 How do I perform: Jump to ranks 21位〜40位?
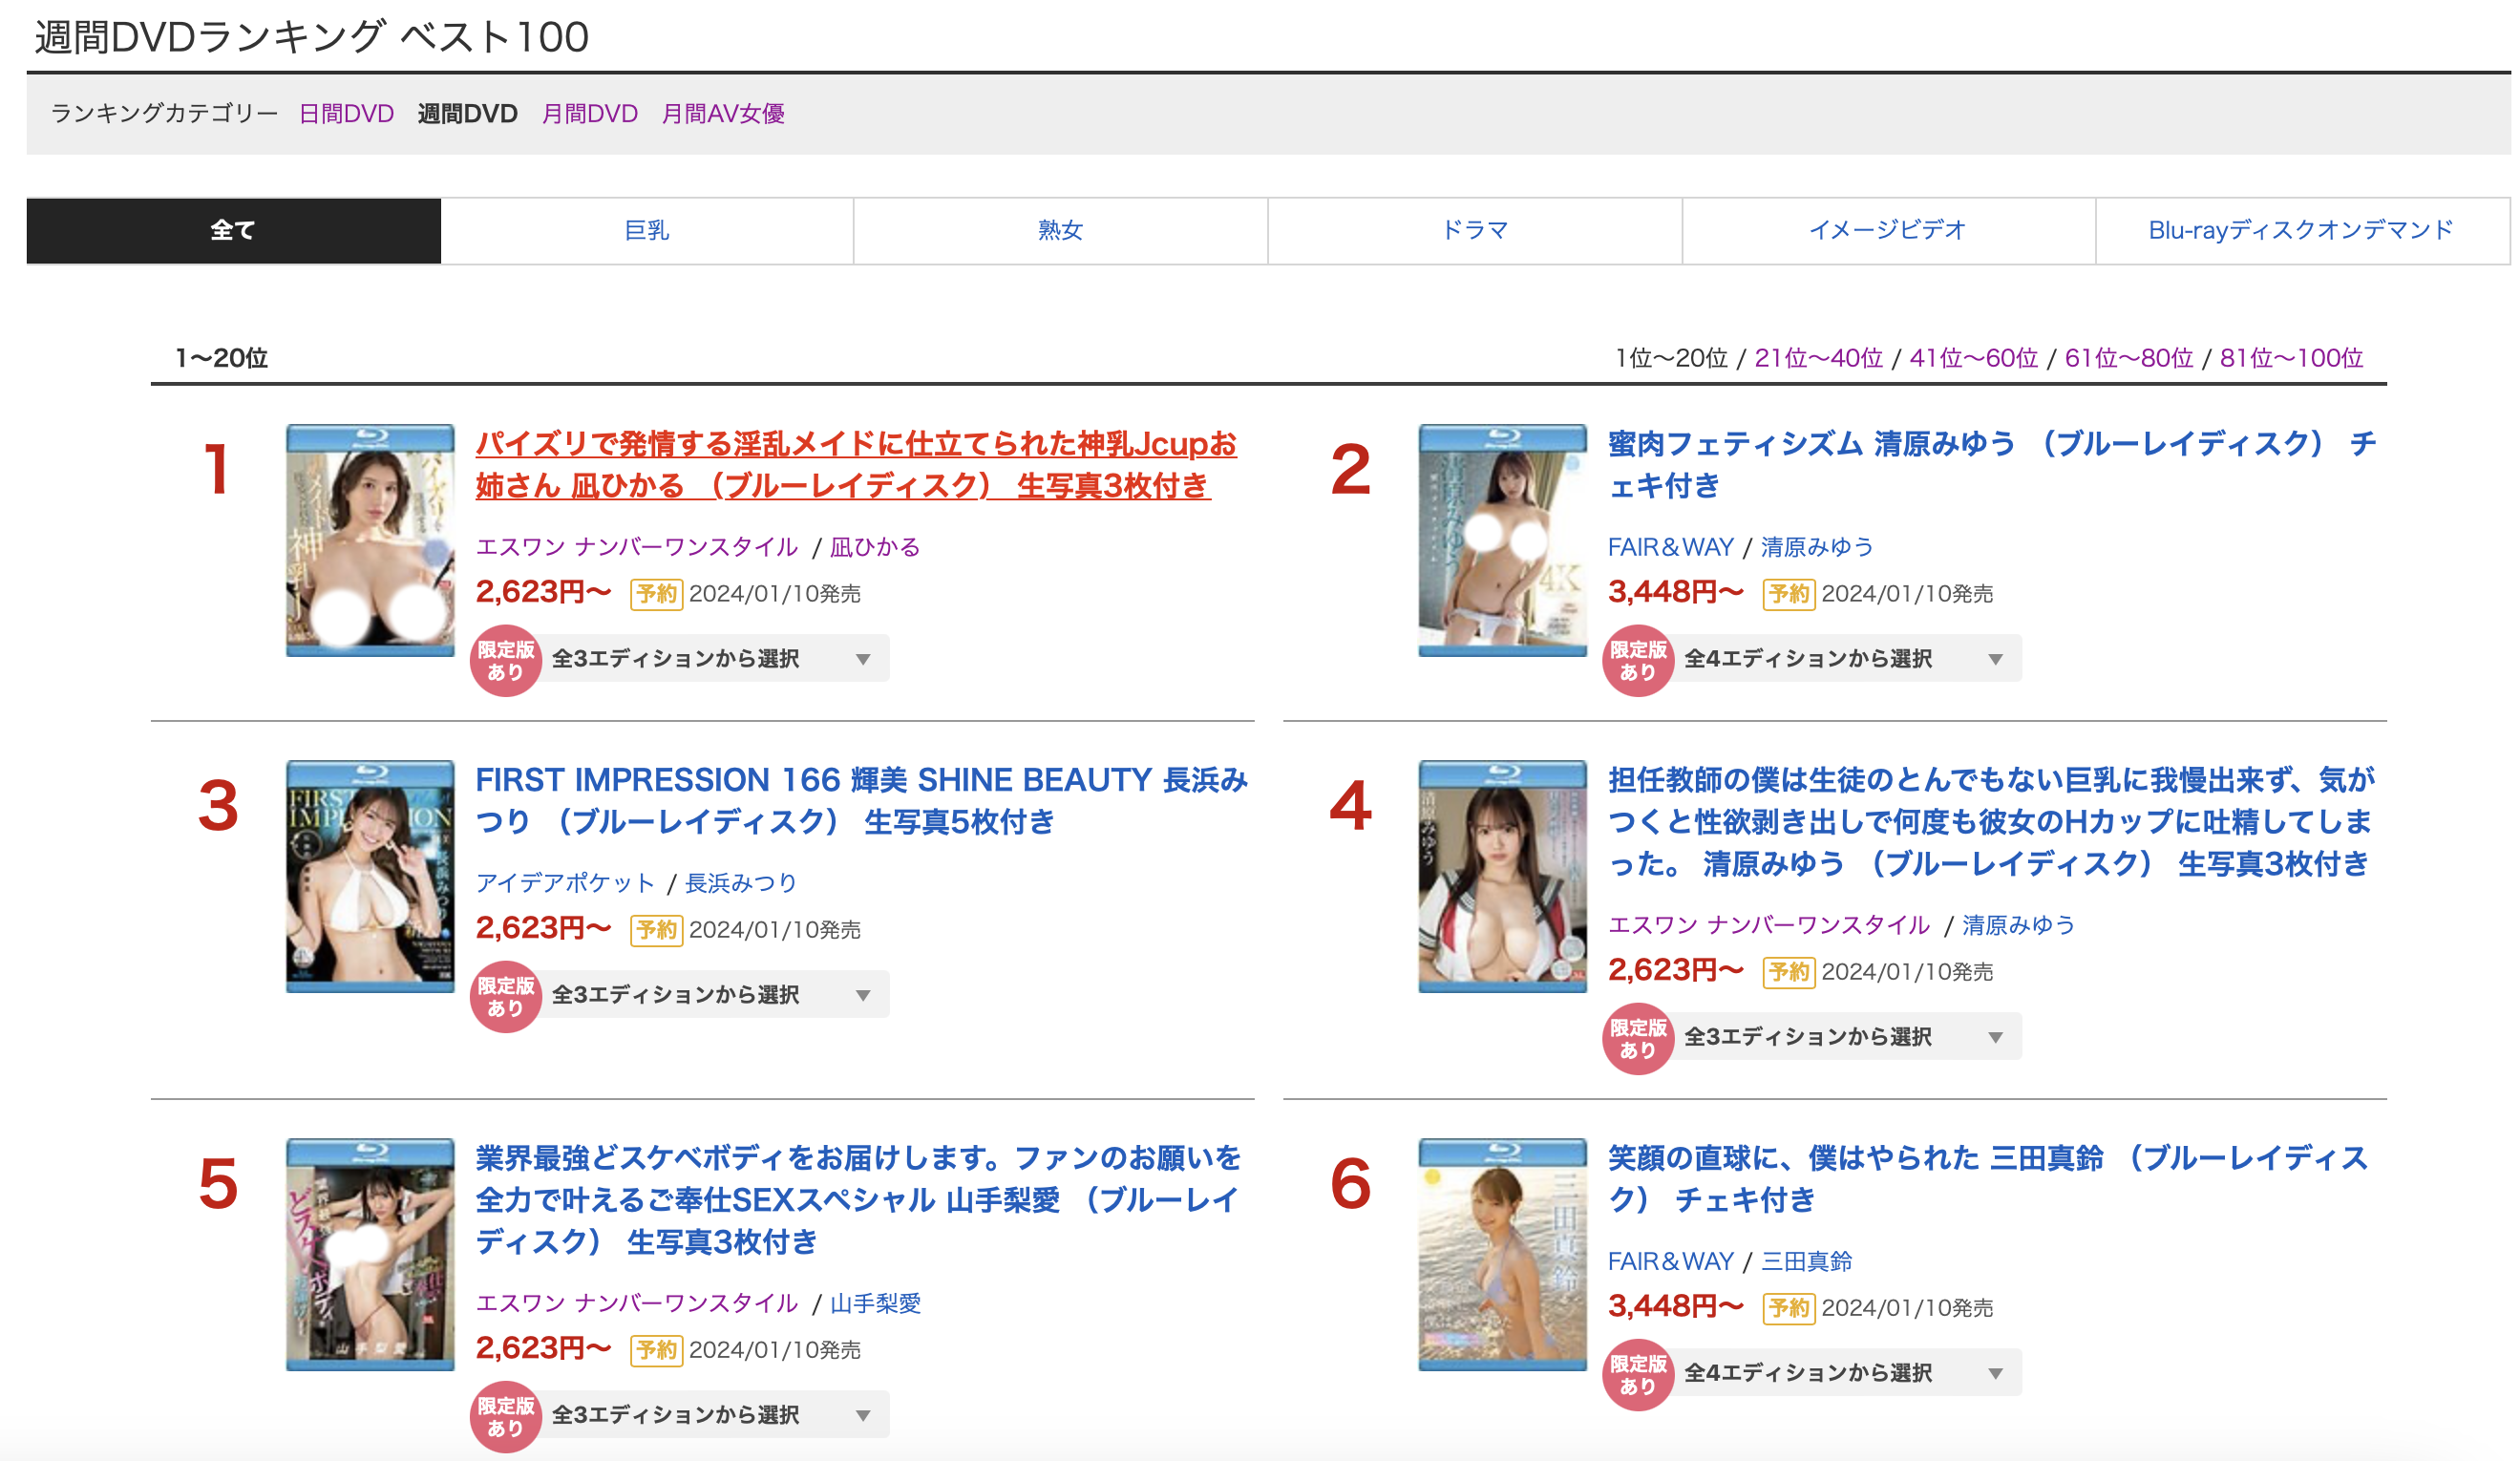[1817, 358]
